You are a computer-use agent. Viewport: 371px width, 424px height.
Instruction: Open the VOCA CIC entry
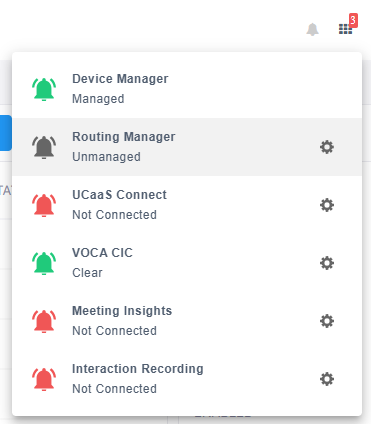(x=187, y=263)
